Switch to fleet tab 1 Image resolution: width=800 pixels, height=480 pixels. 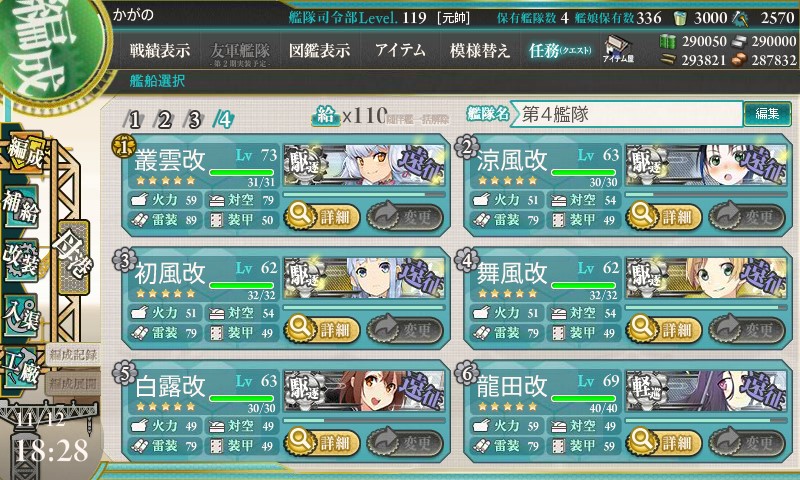click(133, 120)
